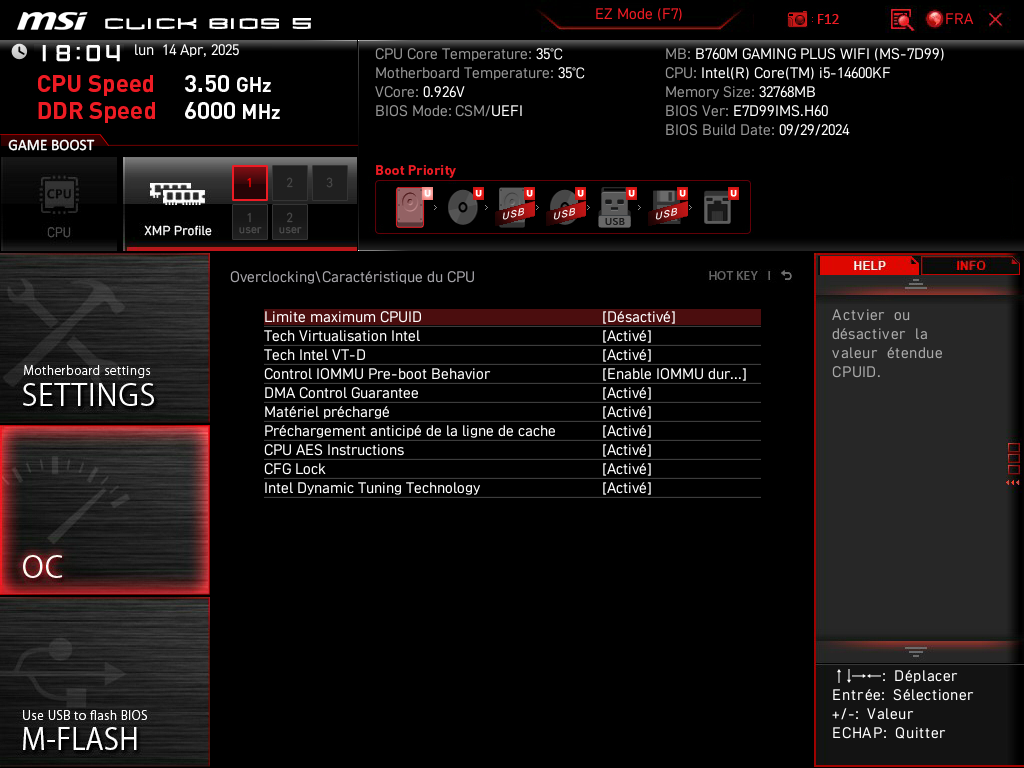
Task: Select the Matériel préchargé row label
Action: 327,412
